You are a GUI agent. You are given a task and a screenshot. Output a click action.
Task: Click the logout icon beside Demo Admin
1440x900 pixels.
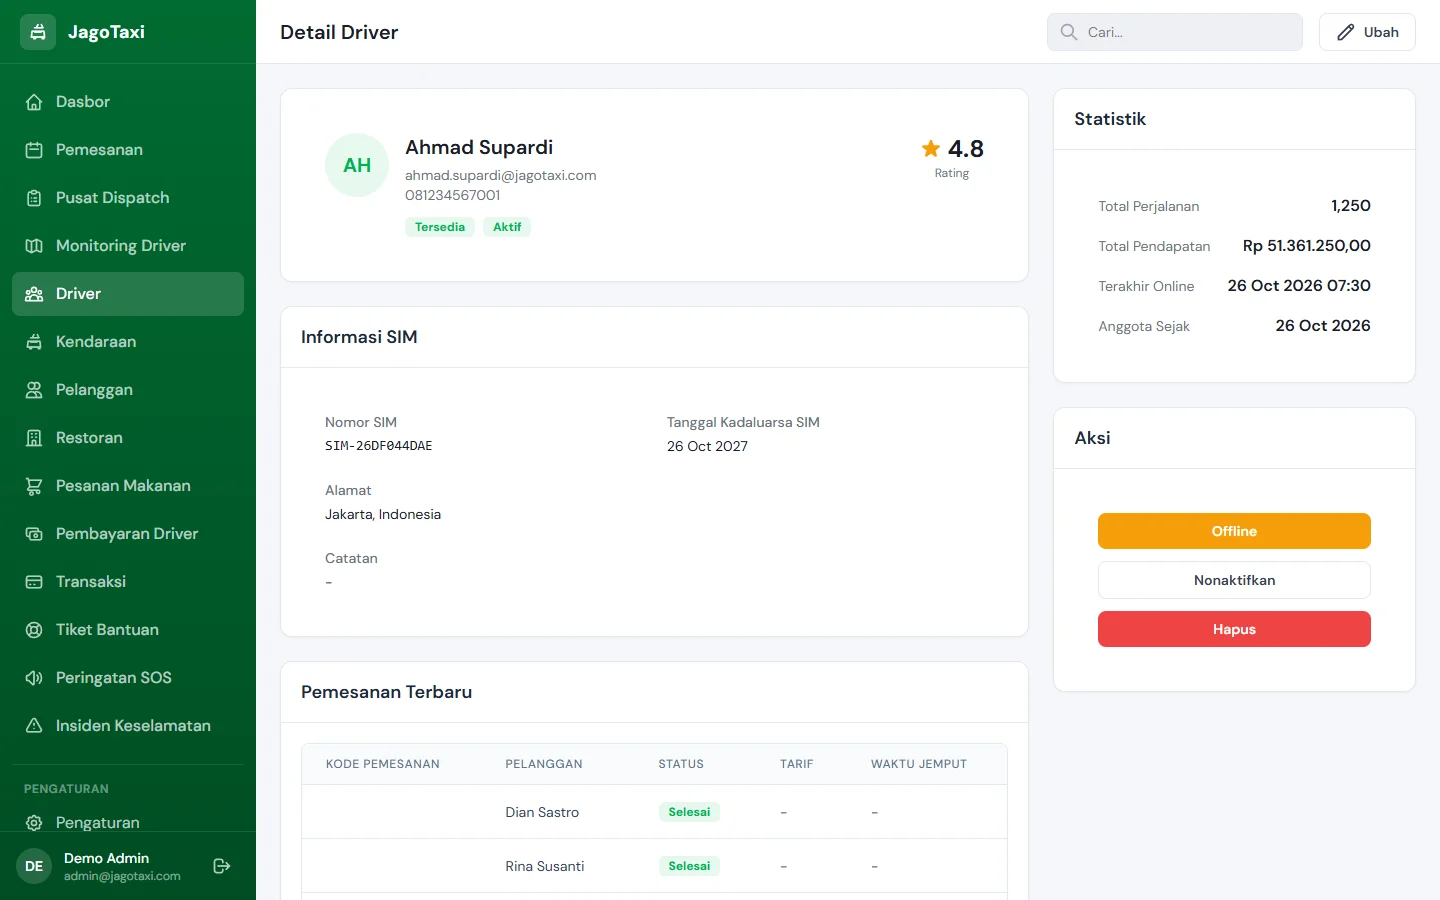pyautogui.click(x=222, y=866)
